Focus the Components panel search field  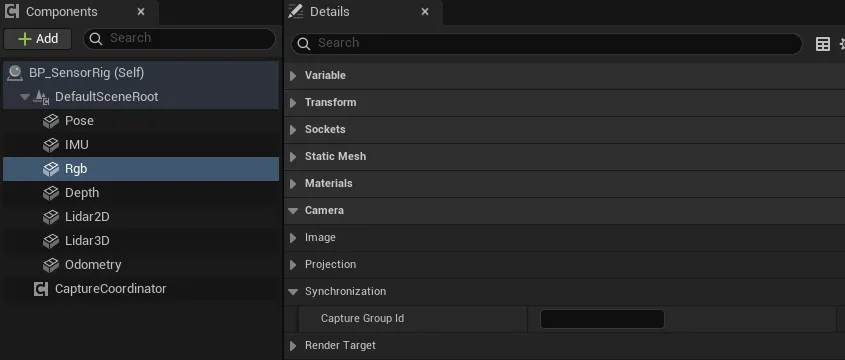[179, 39]
